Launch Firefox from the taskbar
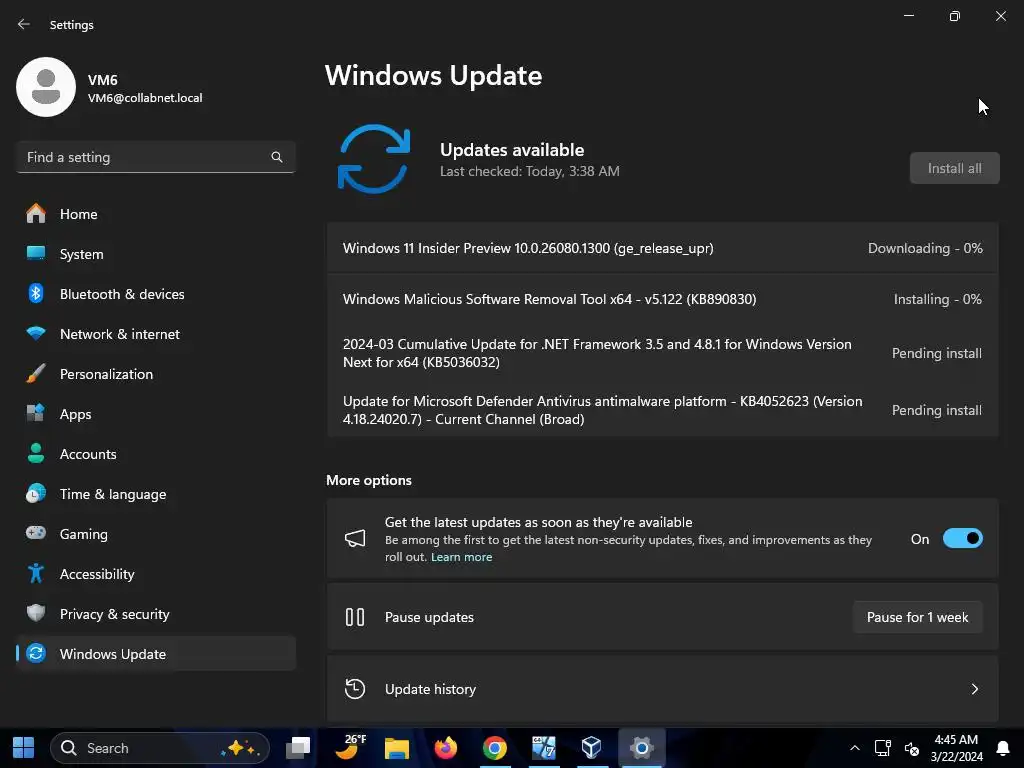This screenshot has height=768, width=1024. coord(446,748)
